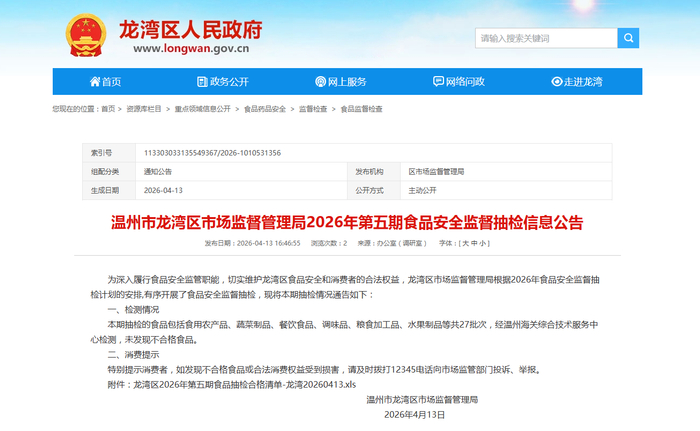Click the eye icon beside 走进龙湾

coord(557,81)
